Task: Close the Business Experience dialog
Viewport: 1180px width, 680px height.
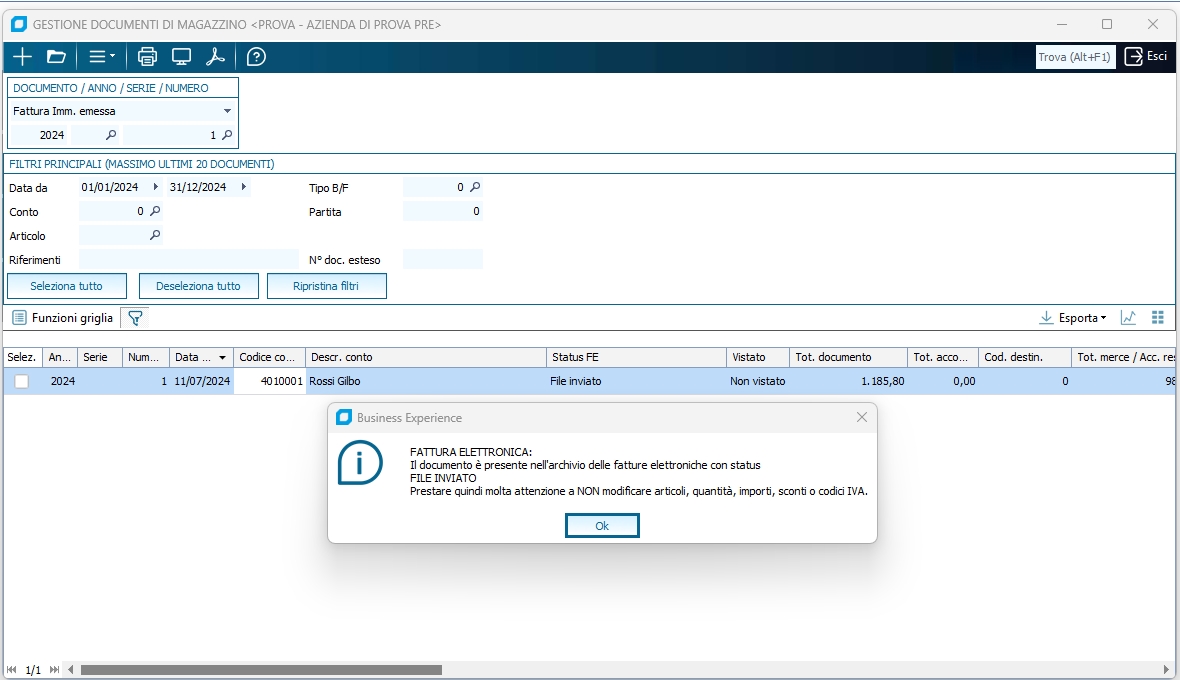Action: pos(862,417)
